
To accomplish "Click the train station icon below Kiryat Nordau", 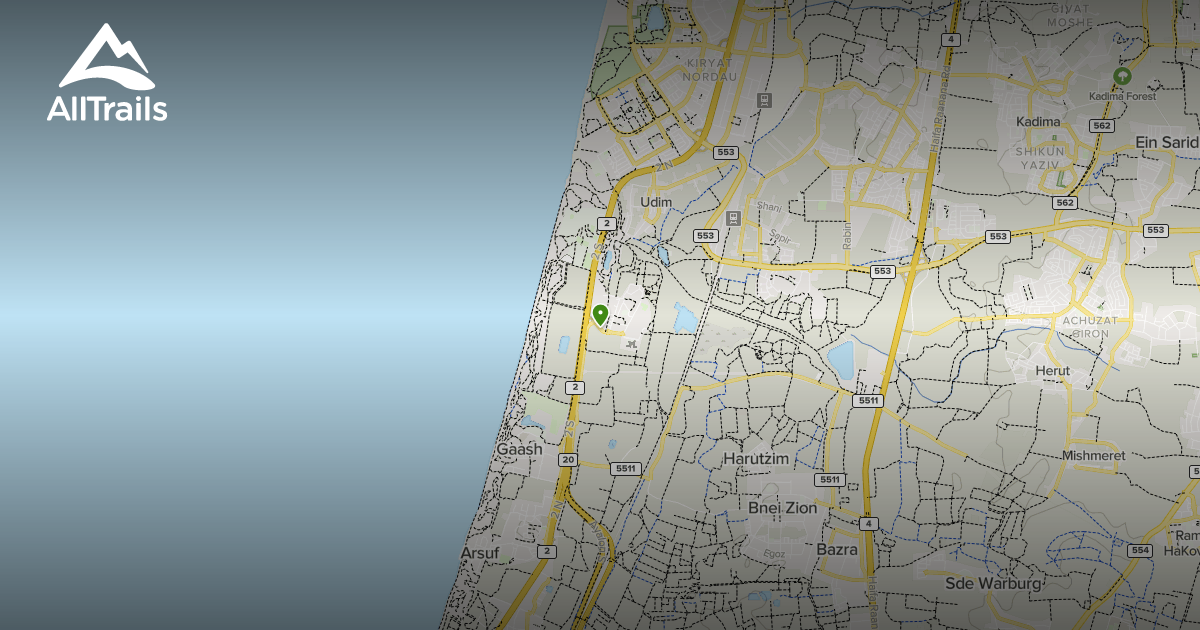I will coord(766,100).
